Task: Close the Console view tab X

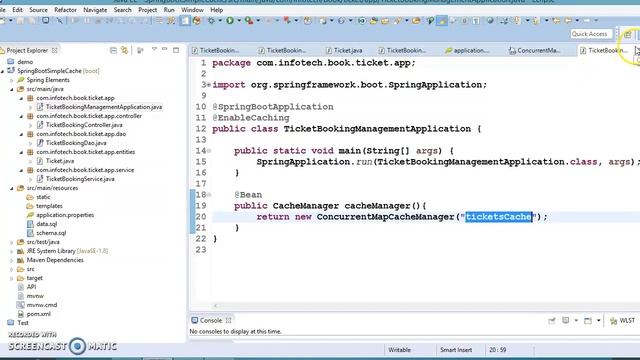Action: pos(228,320)
